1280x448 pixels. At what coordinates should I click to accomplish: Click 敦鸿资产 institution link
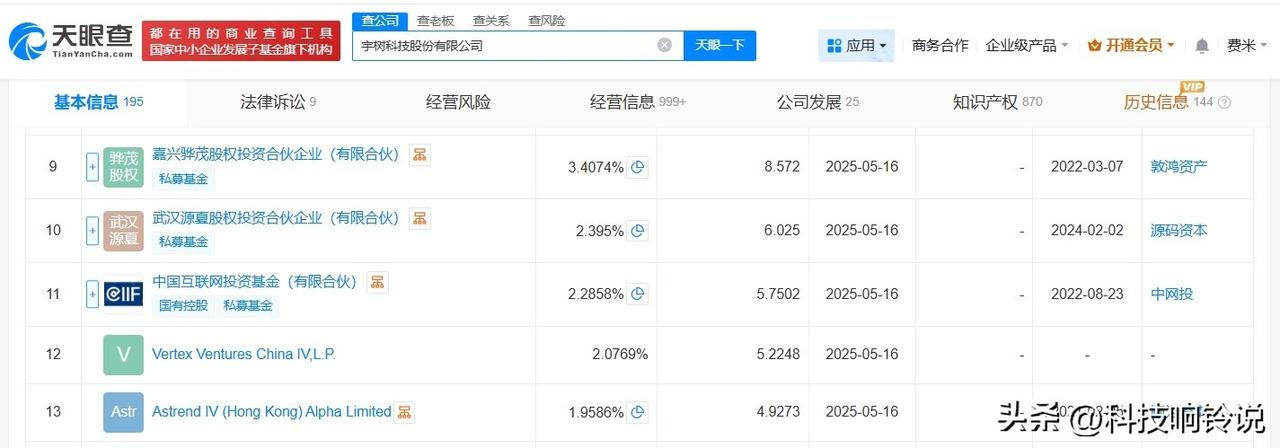pos(1179,167)
